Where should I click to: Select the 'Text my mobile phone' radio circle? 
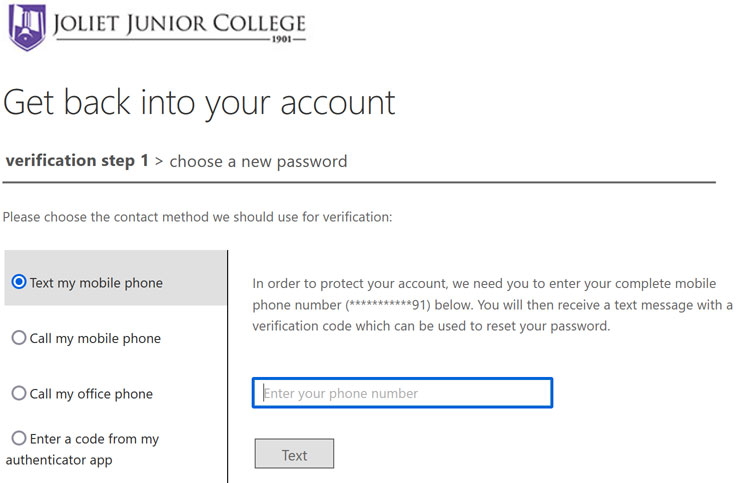[18, 283]
